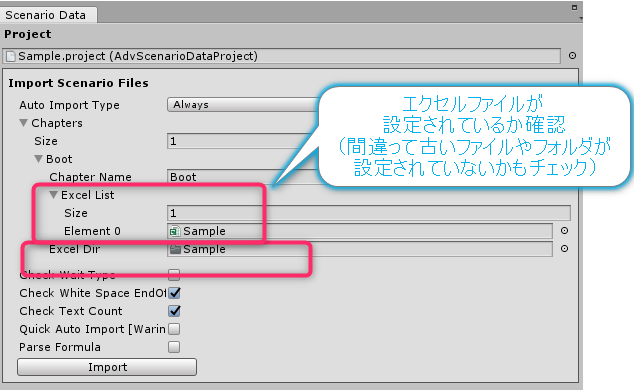
Task: Collapse the Excel List foldout
Action: [53, 195]
